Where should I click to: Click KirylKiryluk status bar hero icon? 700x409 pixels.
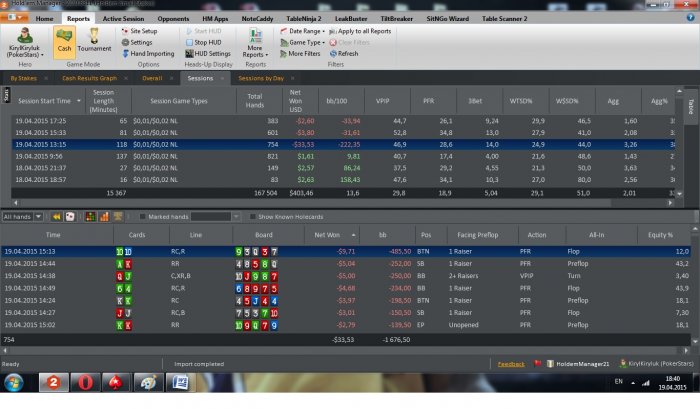[623, 364]
